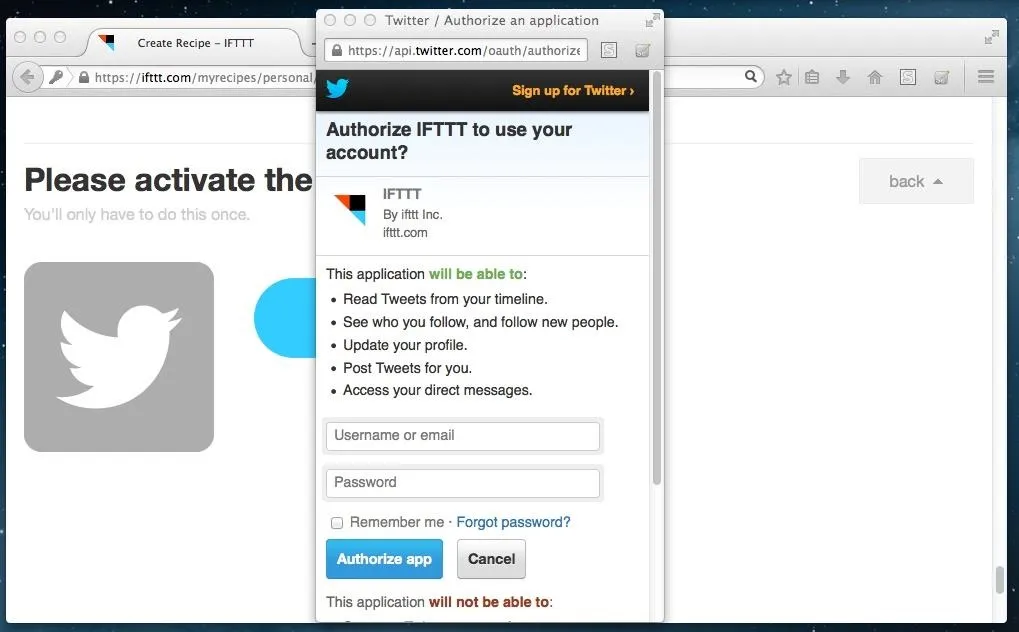Image resolution: width=1019 pixels, height=632 pixels.
Task: Click the IFTTT favicon on the Create Recipe tab
Action: pyautogui.click(x=107, y=43)
